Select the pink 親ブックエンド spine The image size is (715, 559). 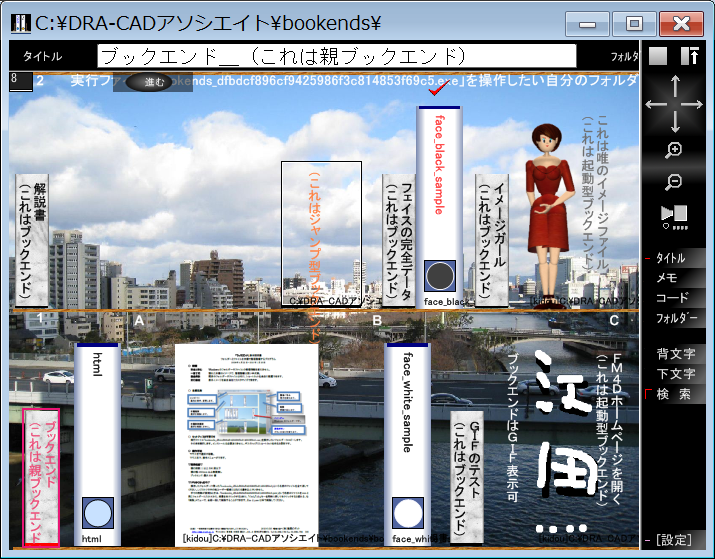(41, 477)
